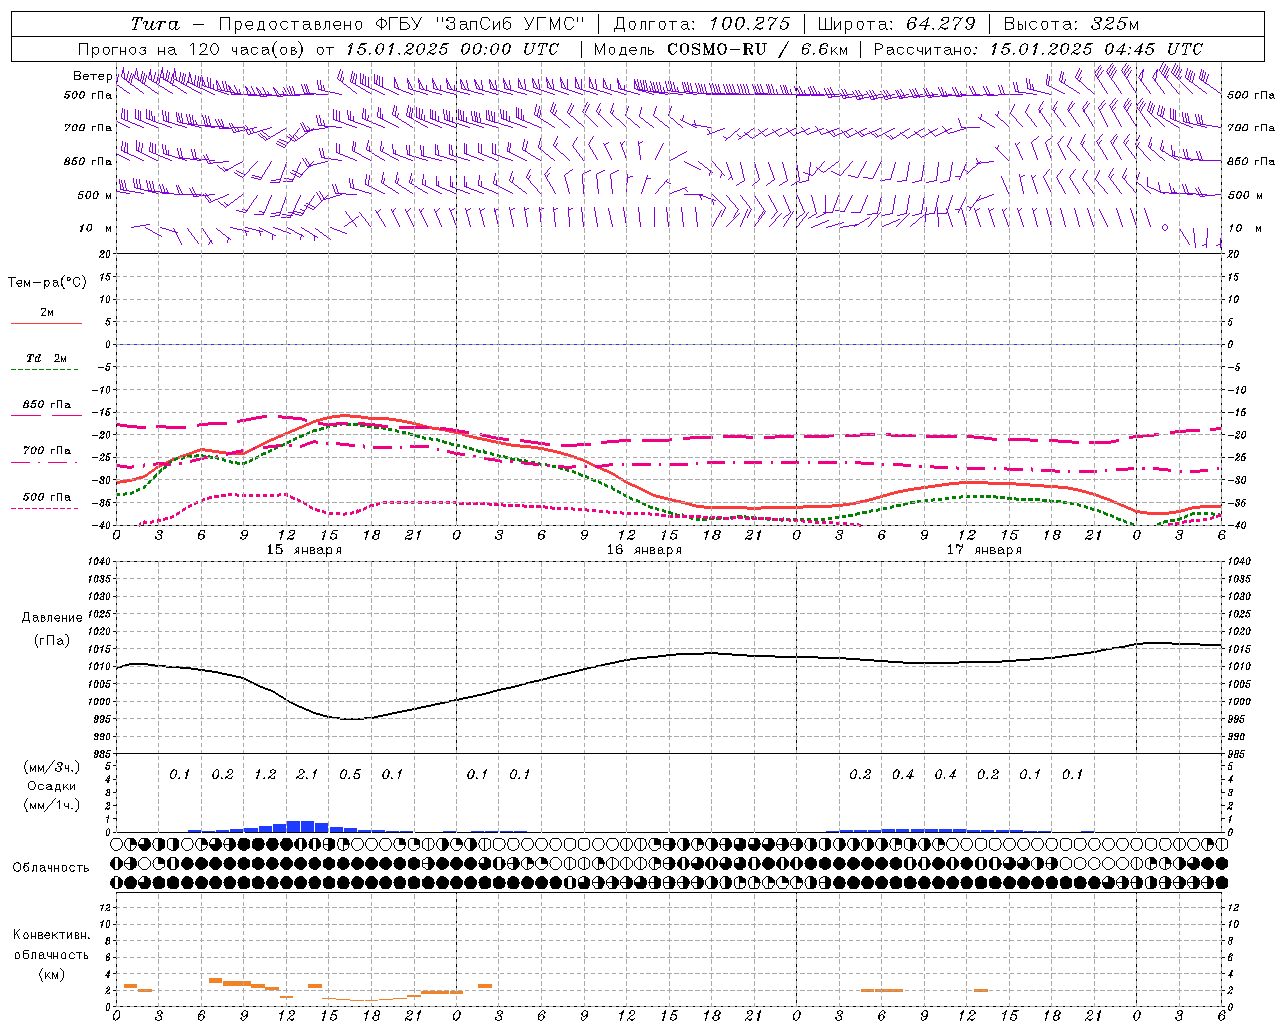Click the "Конвективн." convective cloud label
This screenshot has width=1280, height=1024.
coord(51,935)
